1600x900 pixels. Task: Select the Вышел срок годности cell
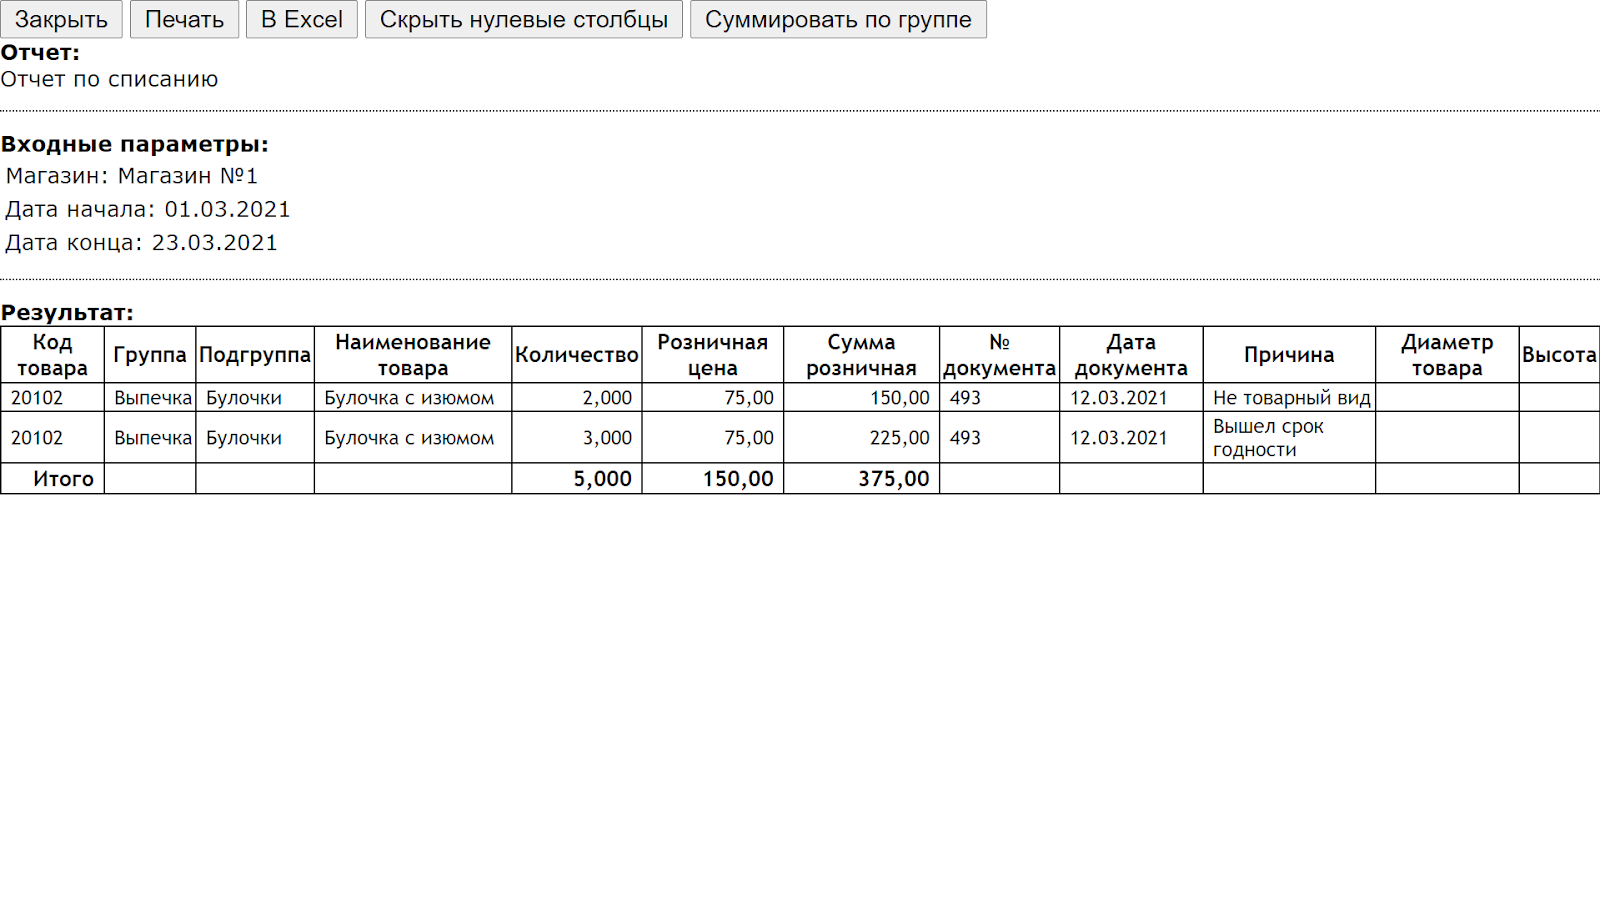[x=1268, y=438]
